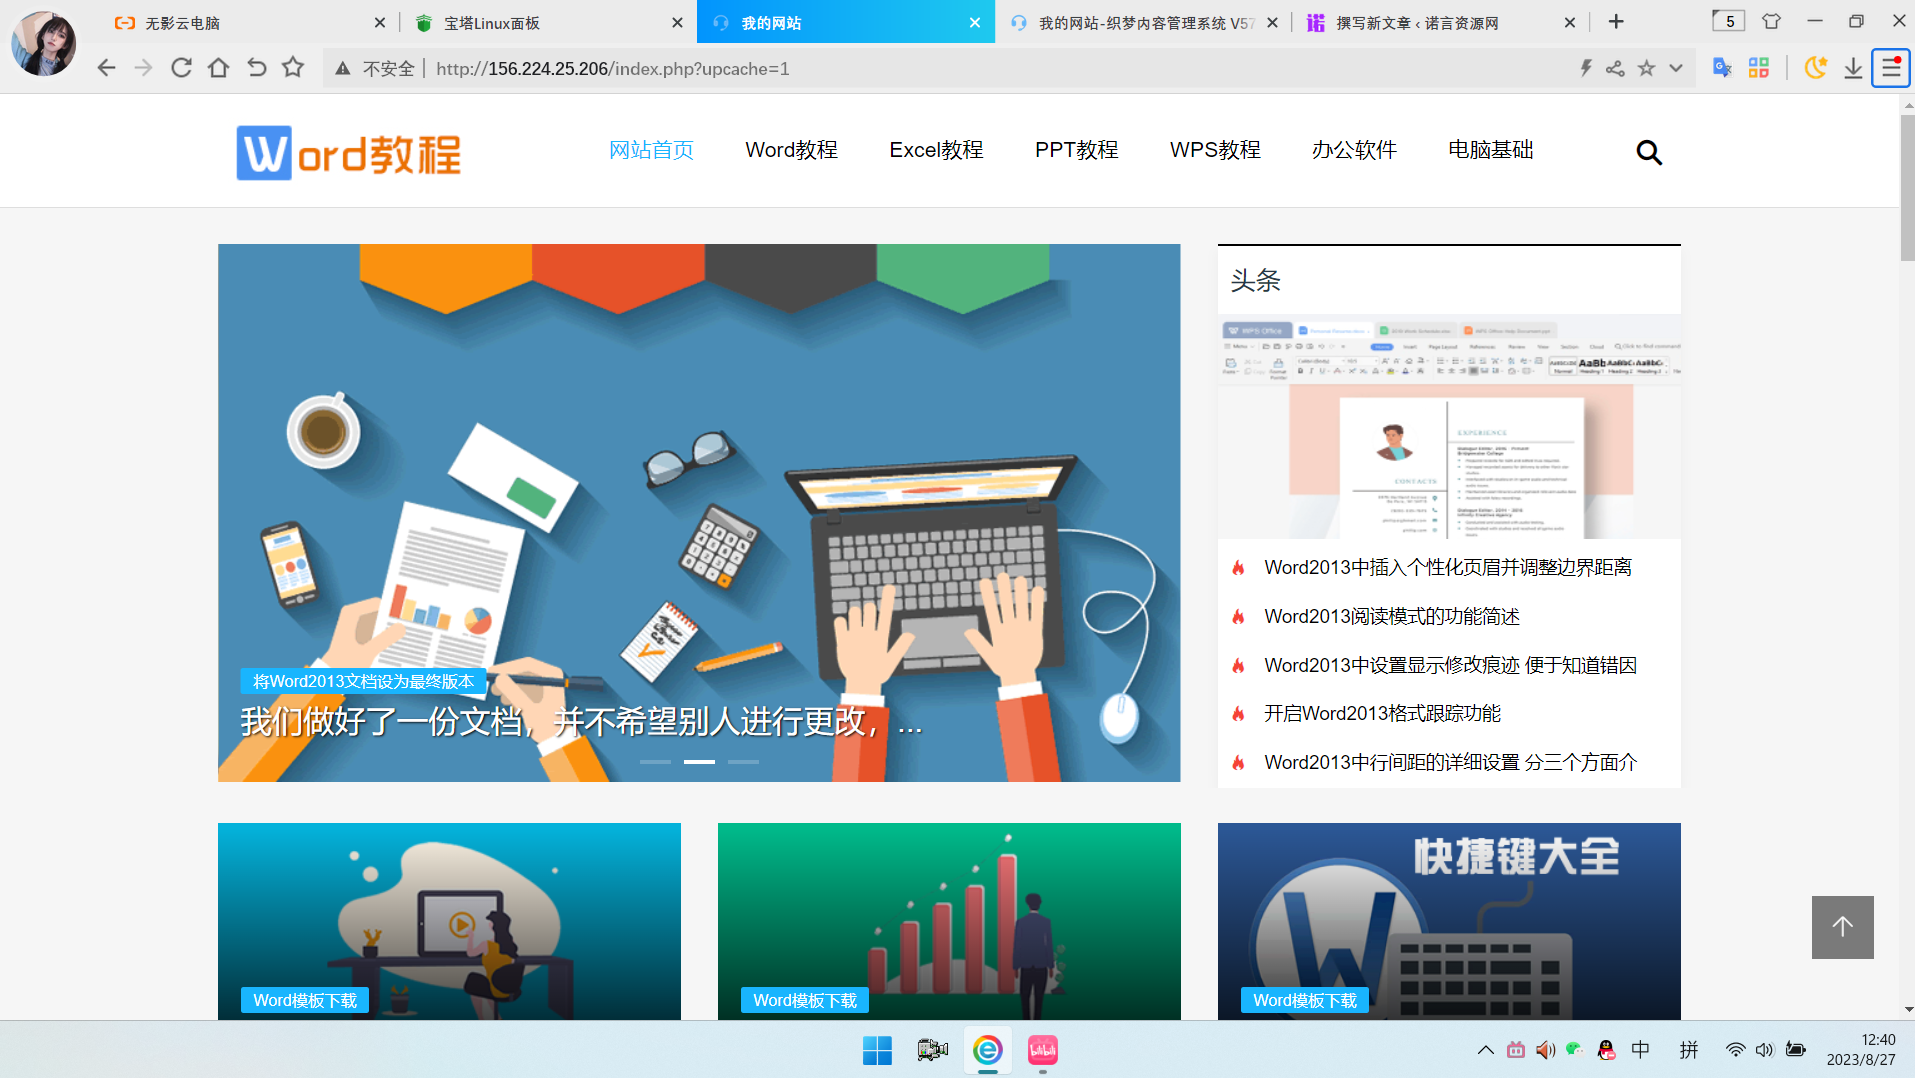Select the first carousel indicator dash
The image size is (1915, 1078).
(655, 762)
